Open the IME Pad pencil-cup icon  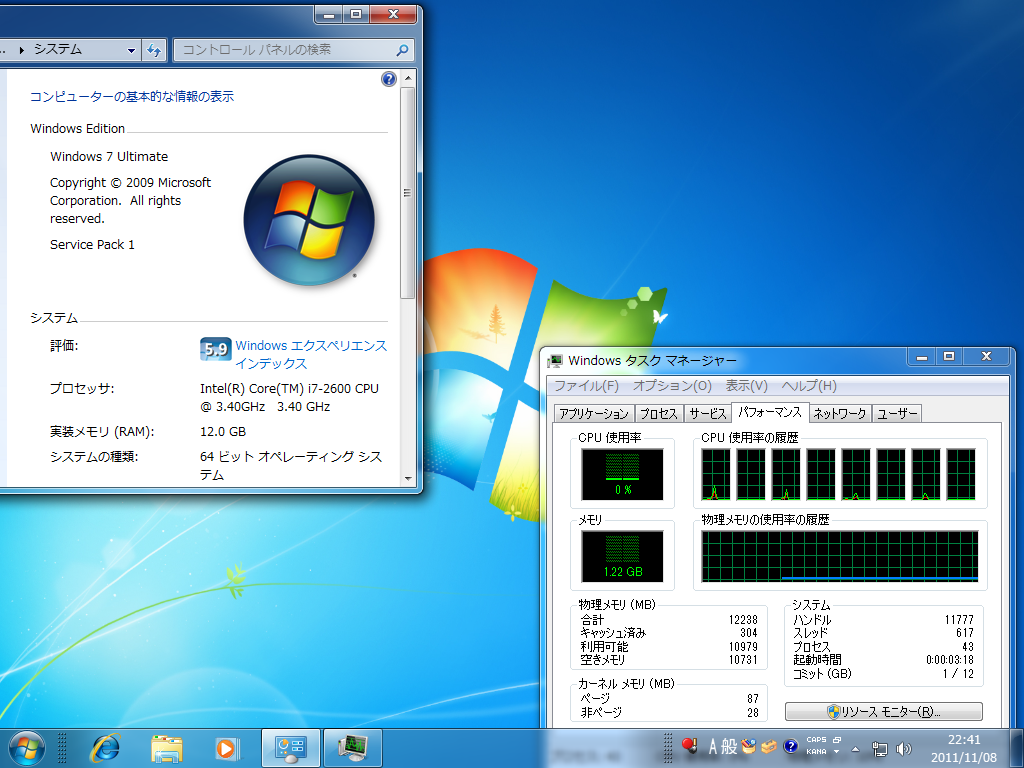[x=748, y=746]
